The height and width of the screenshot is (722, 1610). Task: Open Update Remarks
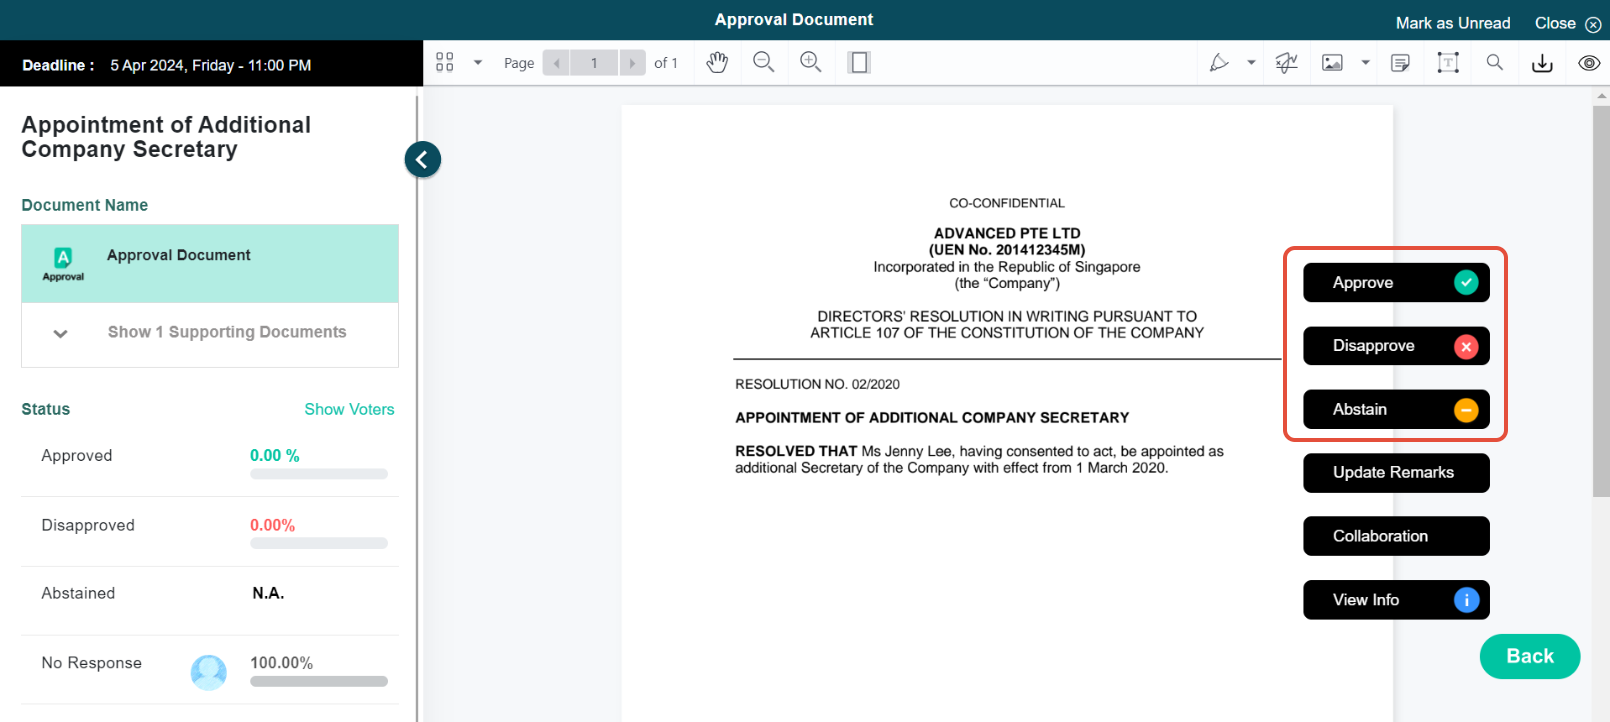click(1396, 473)
